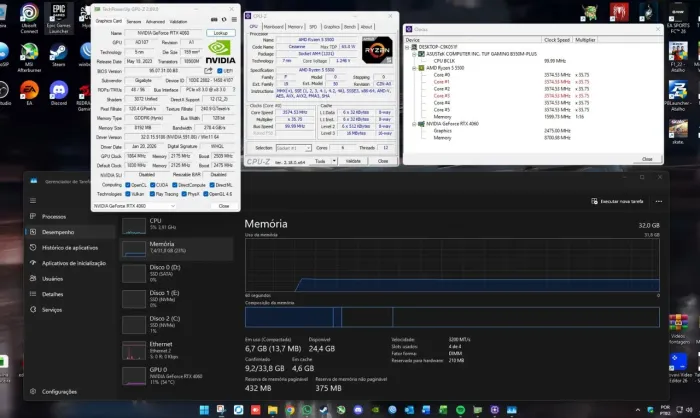The height and width of the screenshot is (418, 700).
Task: Open Processos in Task Manager sidebar
Action: click(54, 216)
